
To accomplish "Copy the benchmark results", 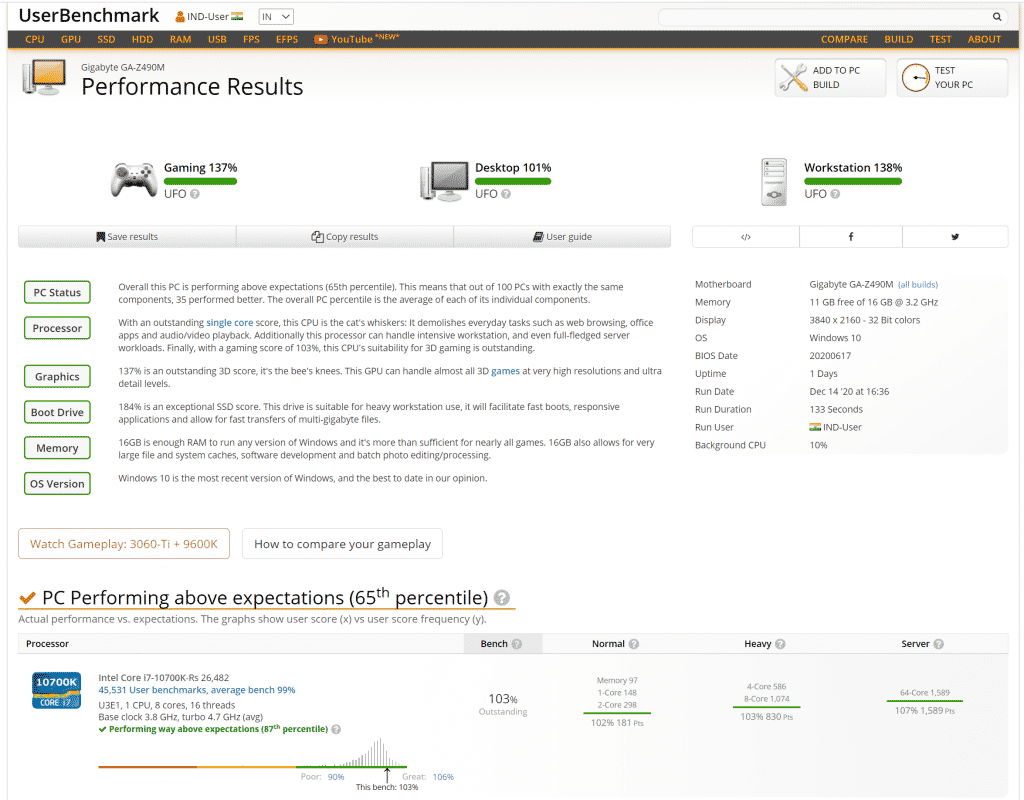I will [345, 237].
